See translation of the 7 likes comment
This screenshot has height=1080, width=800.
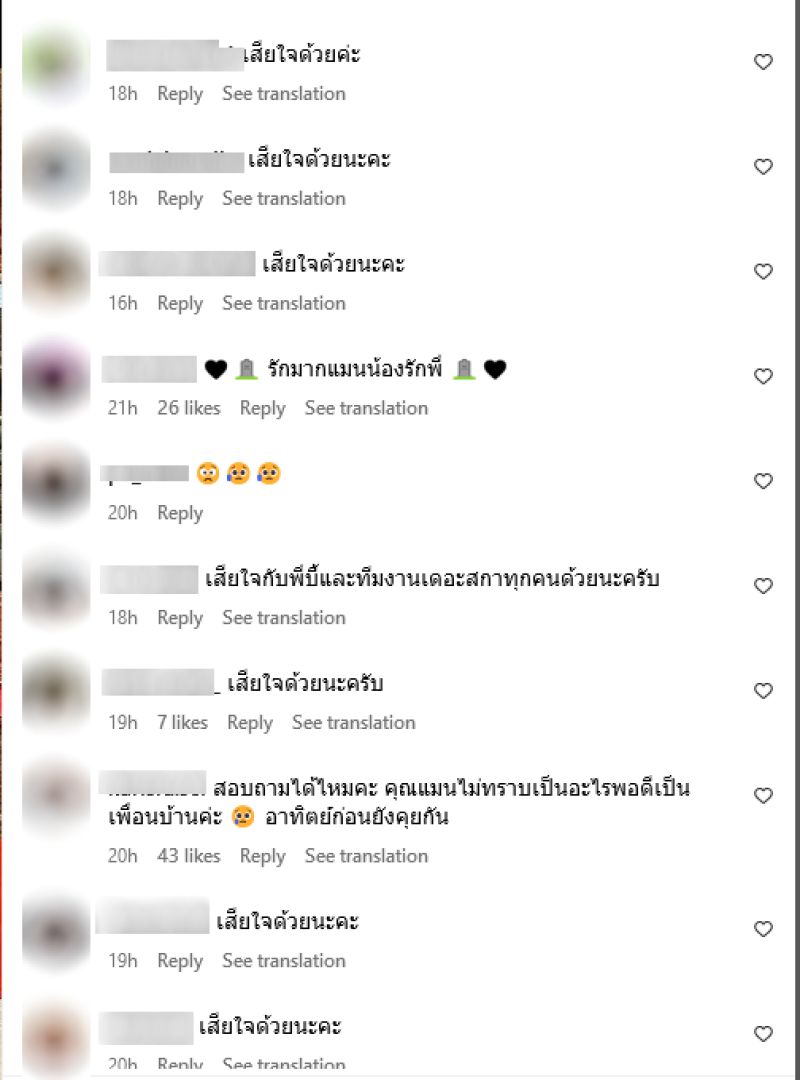tap(353, 722)
